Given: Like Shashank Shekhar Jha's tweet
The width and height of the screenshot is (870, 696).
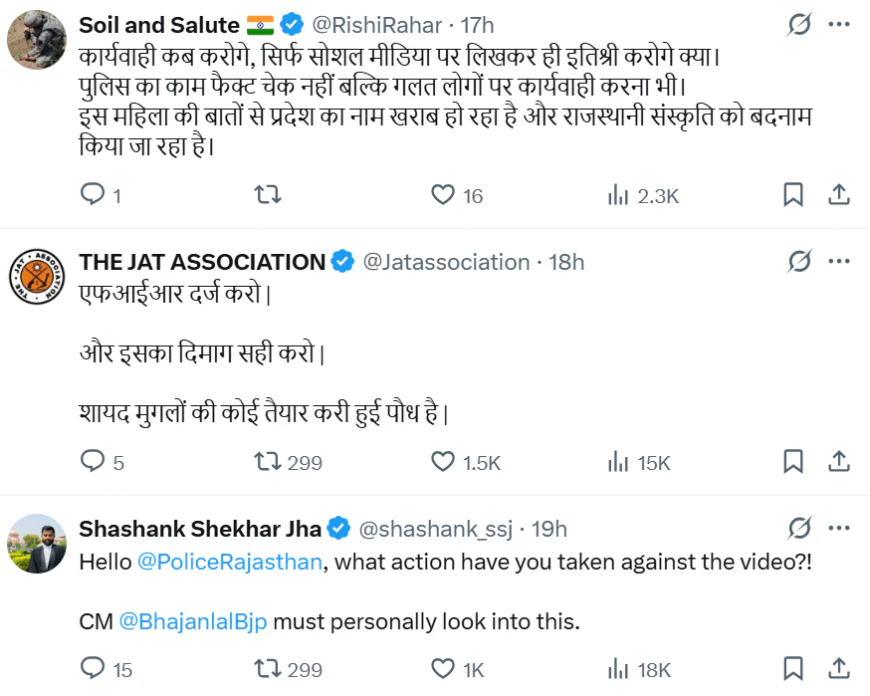Looking at the screenshot, I should coord(443,668).
